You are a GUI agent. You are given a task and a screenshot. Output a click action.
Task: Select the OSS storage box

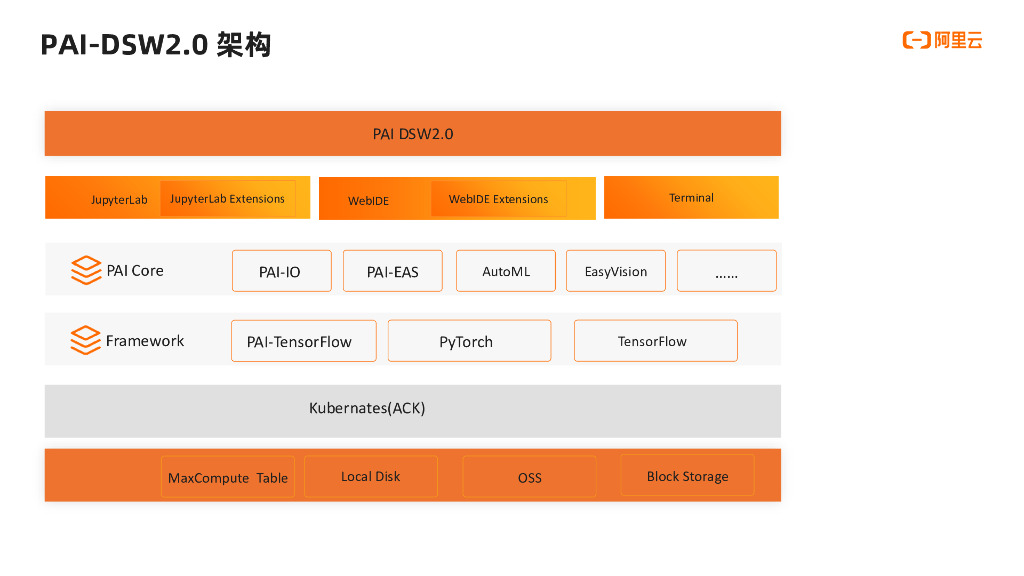tap(530, 477)
